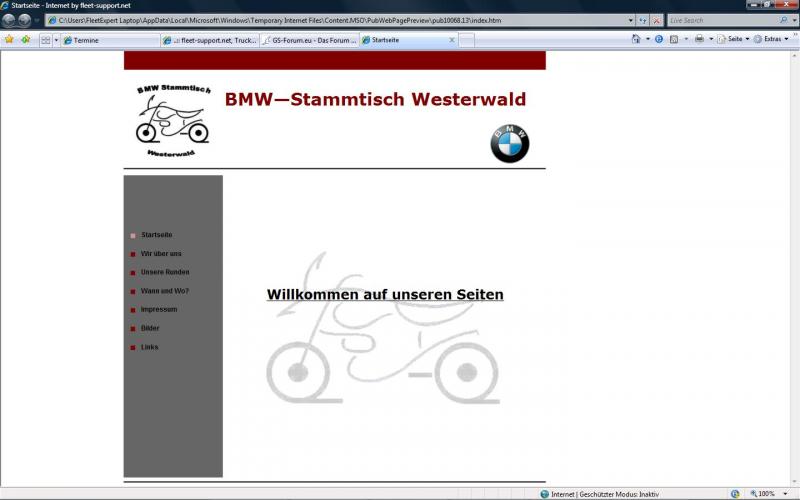Open the feeds toolbar icon
800x500 pixels.
tap(674, 39)
